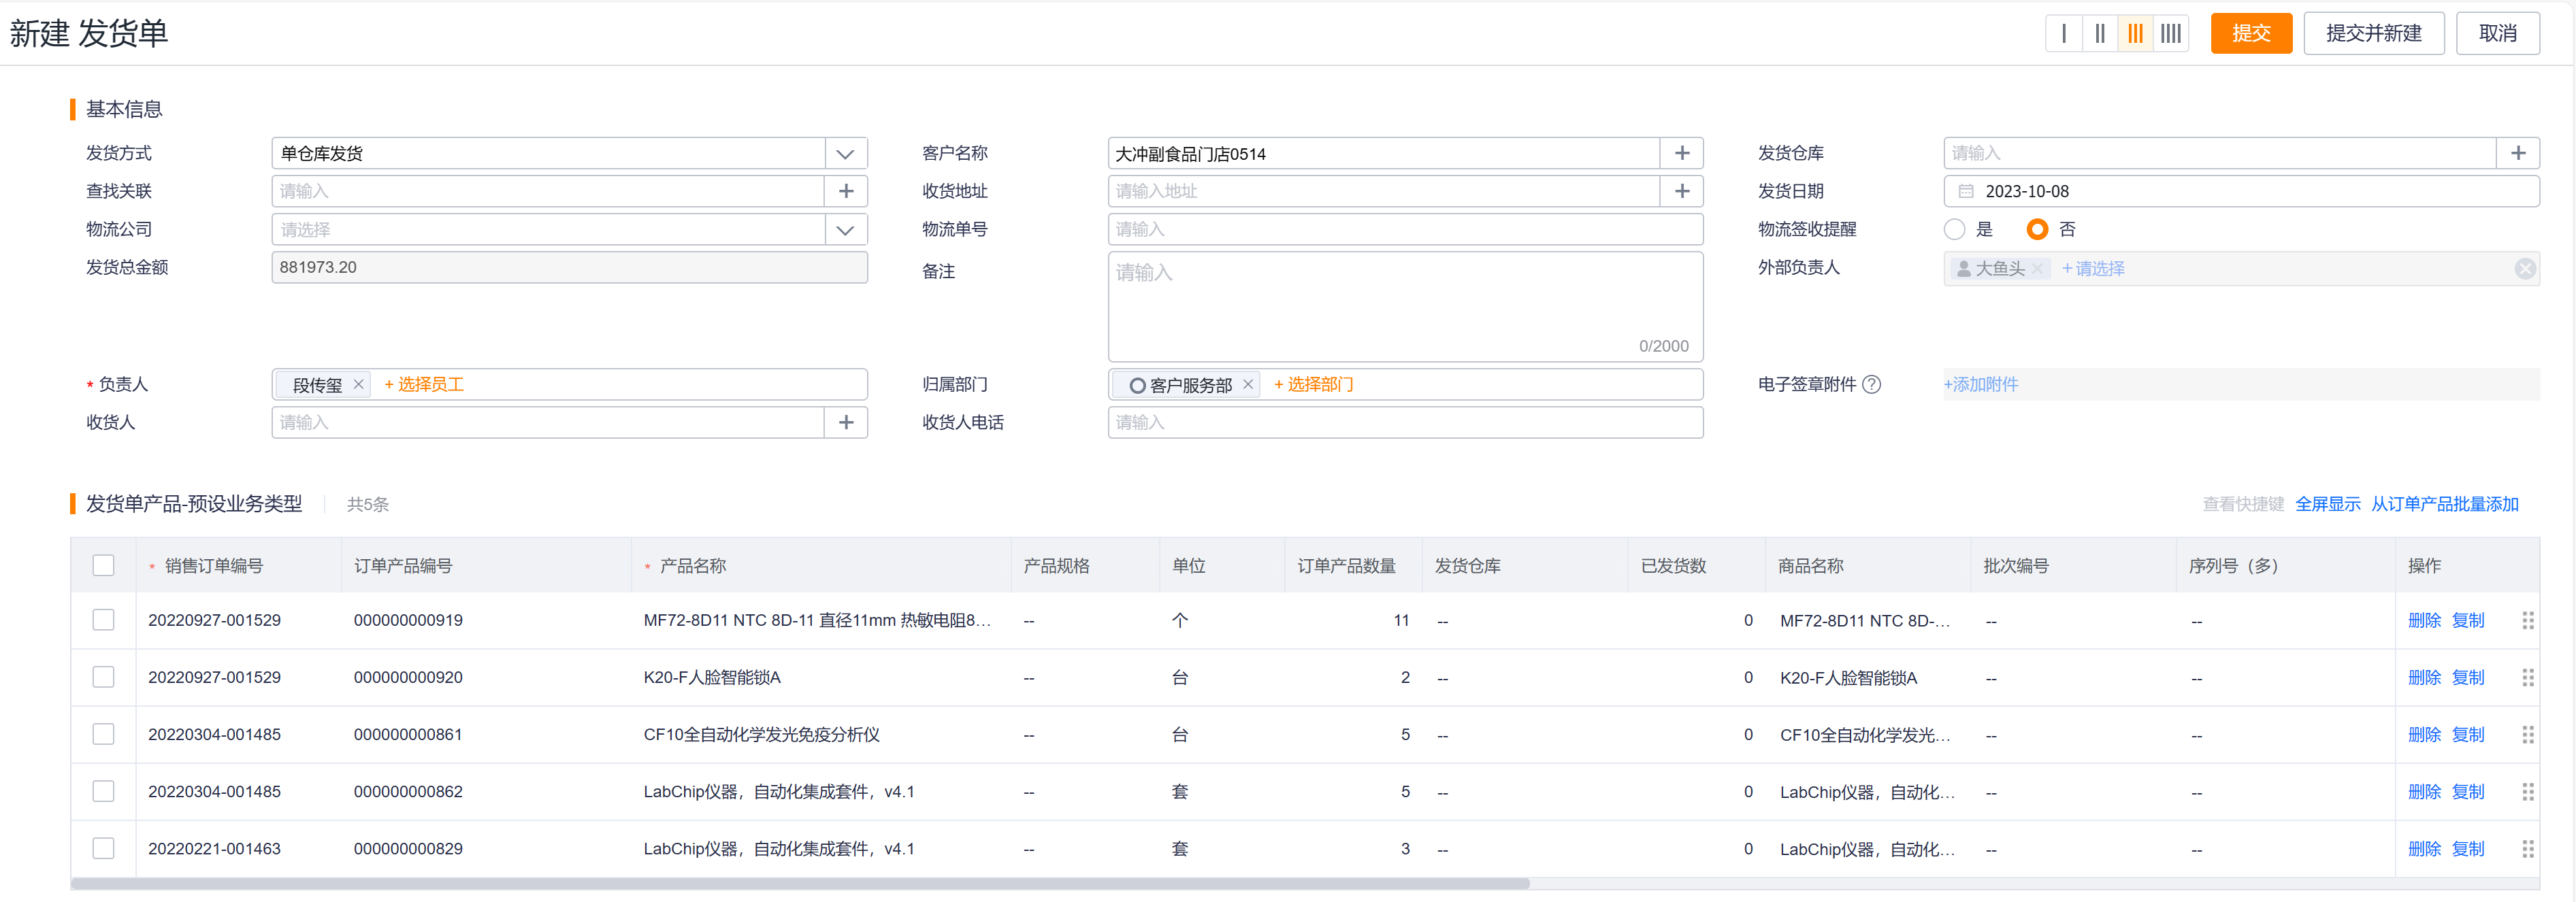Click 选择员工 link
The width and height of the screenshot is (2576, 902).
coord(424,384)
